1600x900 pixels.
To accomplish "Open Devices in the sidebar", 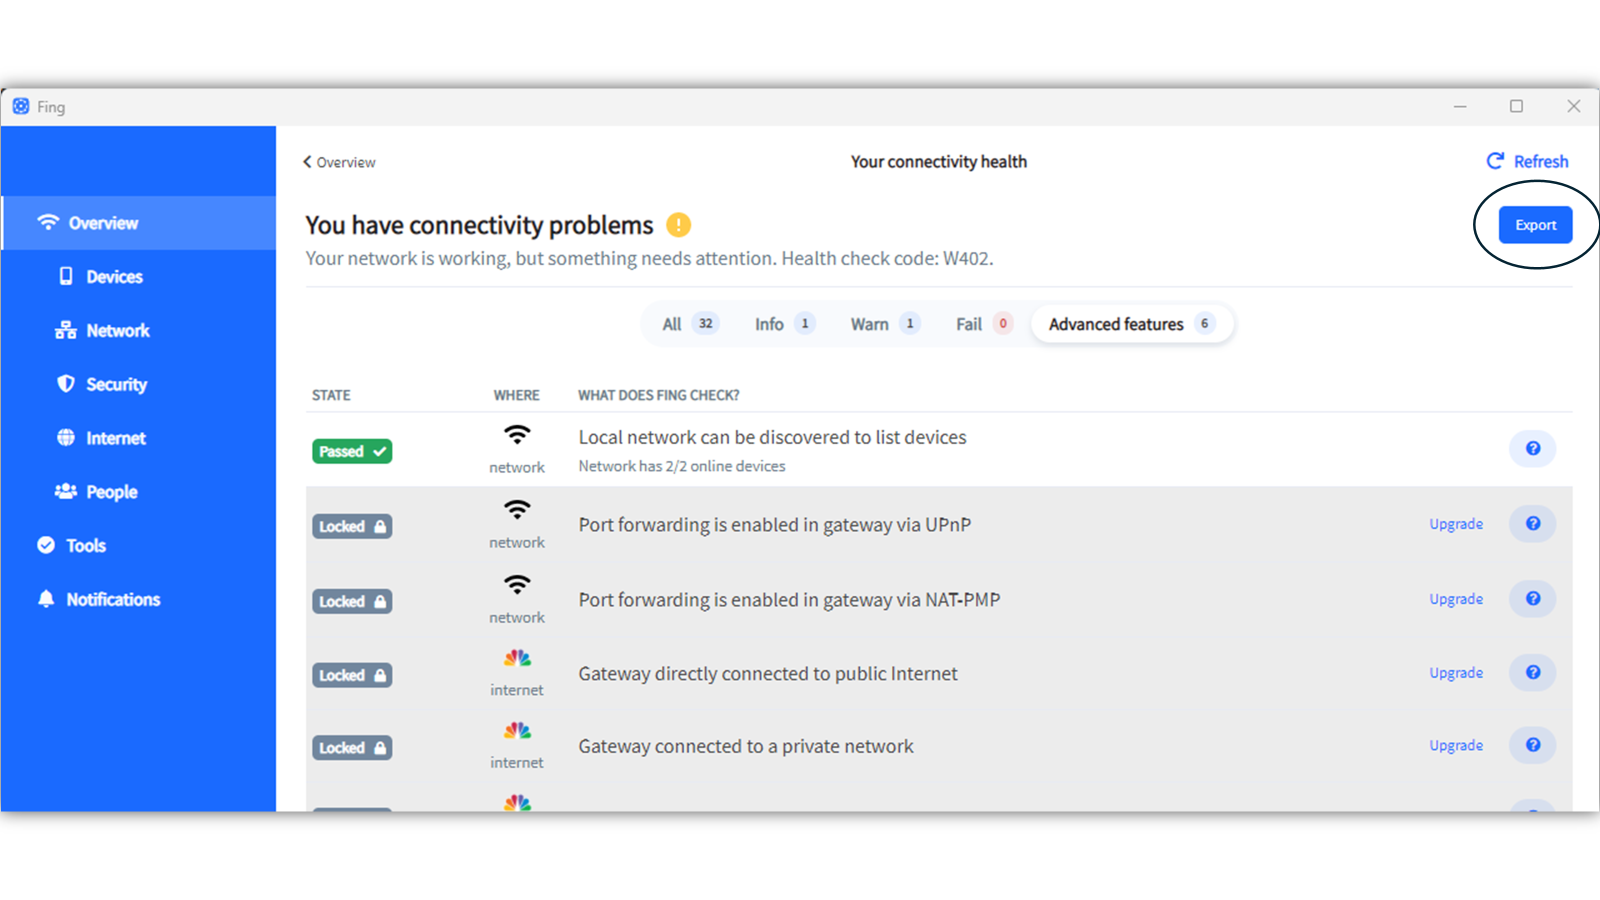I will (x=114, y=277).
